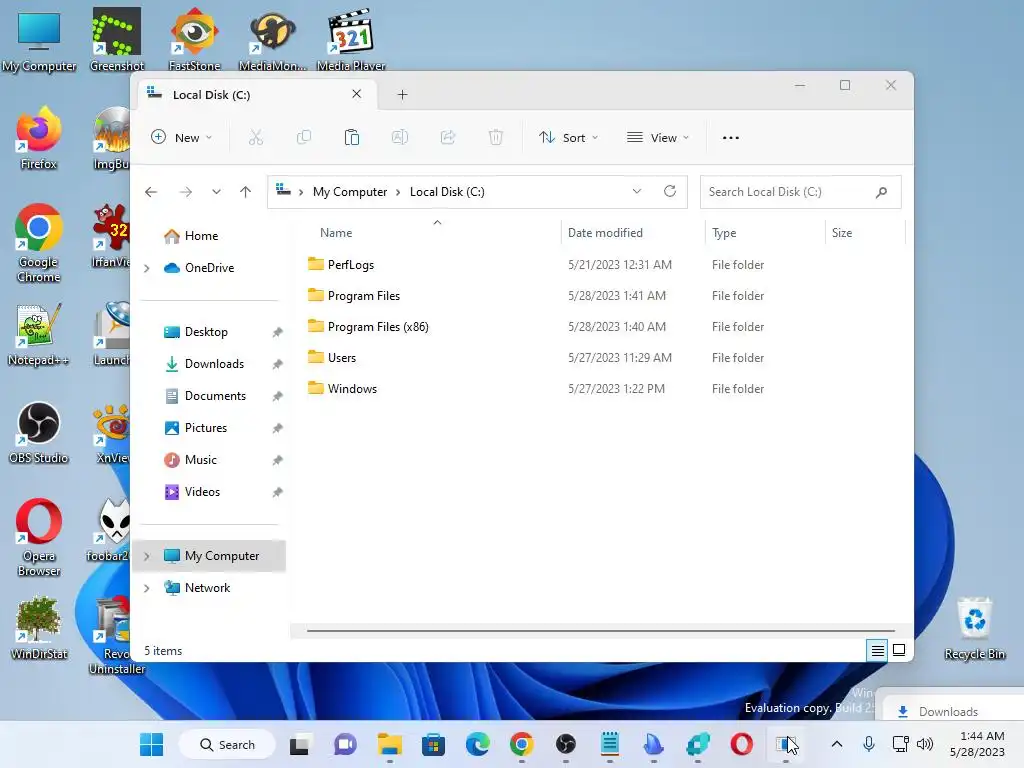This screenshot has width=1024, height=768.
Task: Click the Search Local Disk (C:) field
Action: pos(801,192)
